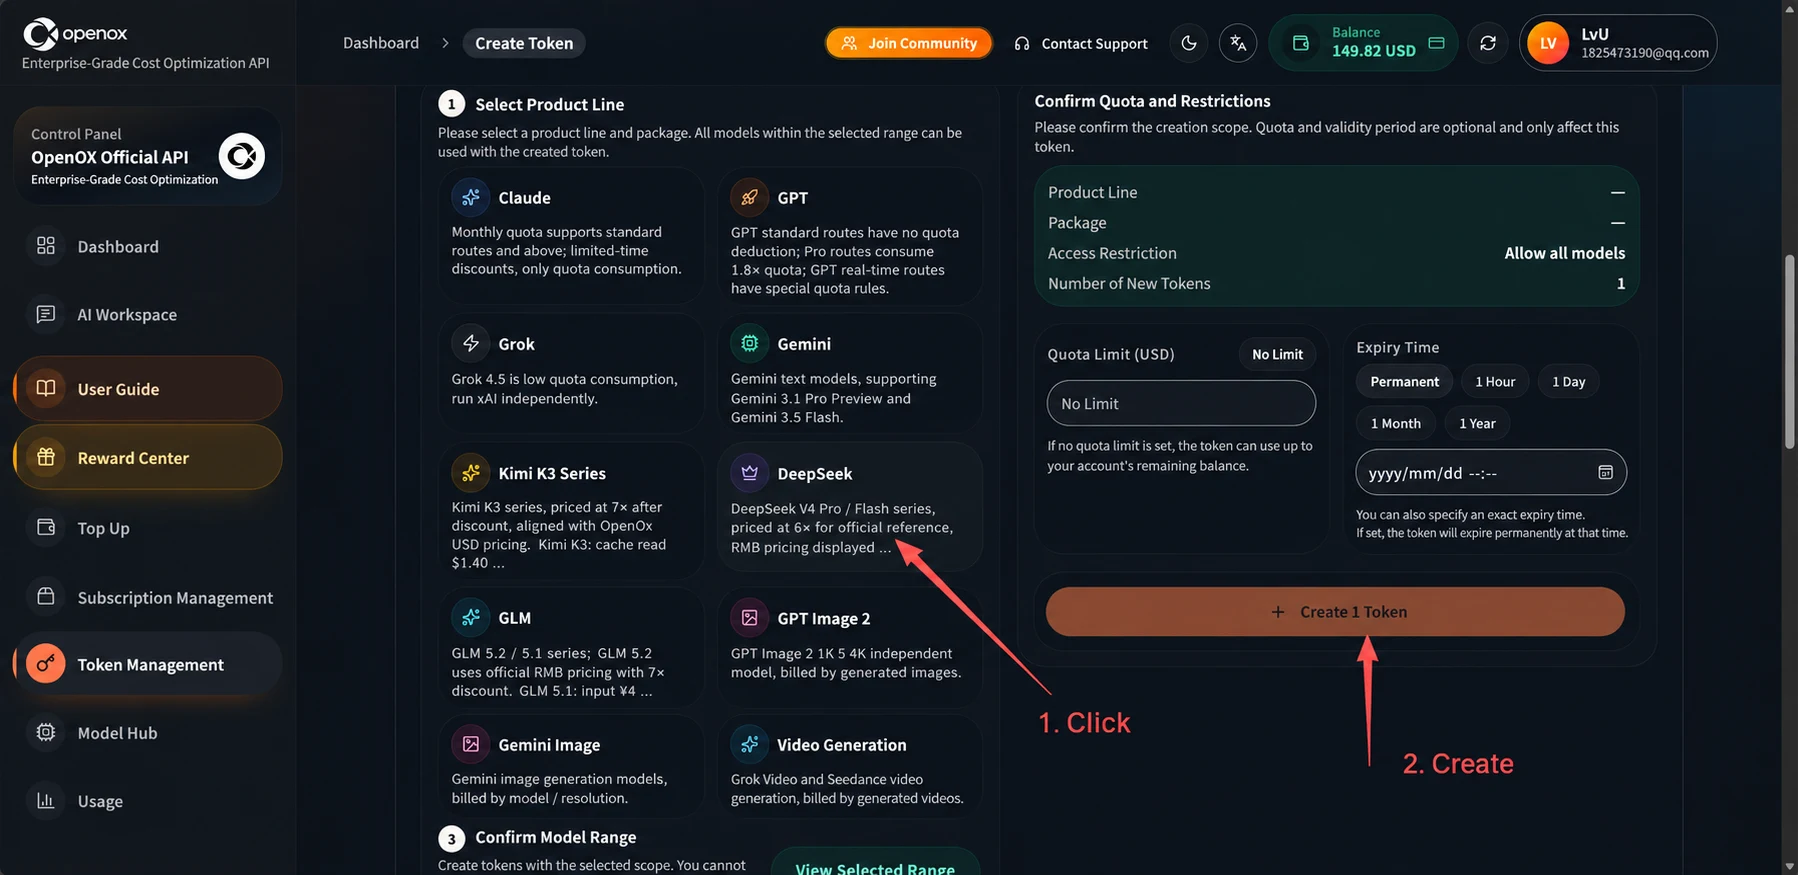Toggle the No Limit quota chip
Image resolution: width=1798 pixels, height=875 pixels.
1277,354
